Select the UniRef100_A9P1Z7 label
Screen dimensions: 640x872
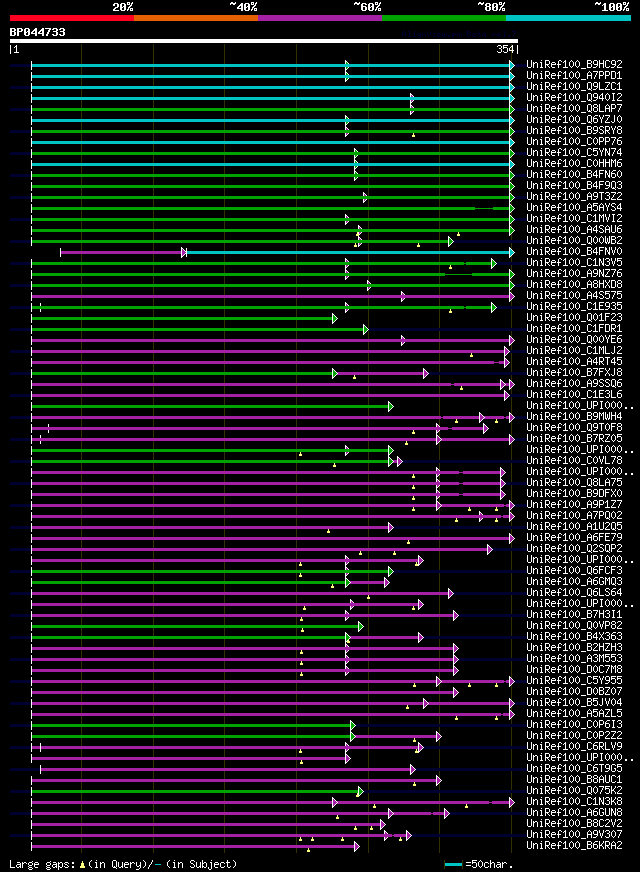[574, 504]
